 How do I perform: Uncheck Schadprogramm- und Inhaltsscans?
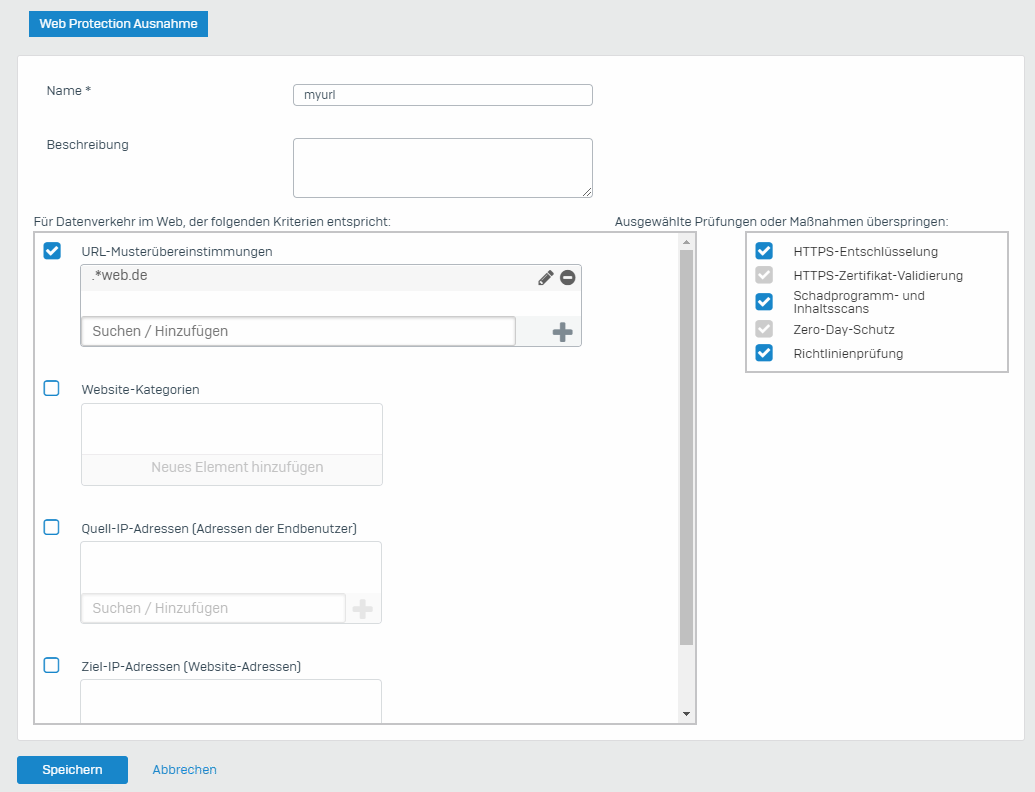[x=764, y=302]
